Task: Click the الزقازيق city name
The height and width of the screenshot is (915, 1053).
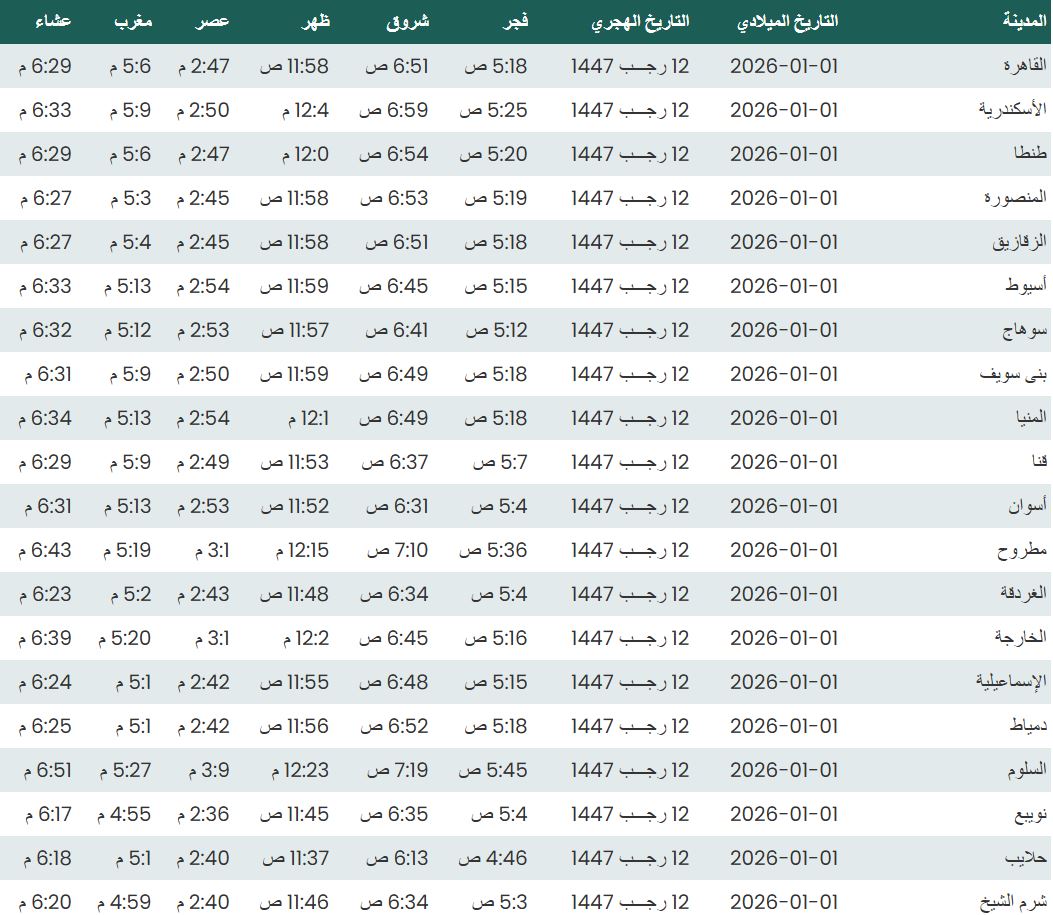Action: [1019, 242]
